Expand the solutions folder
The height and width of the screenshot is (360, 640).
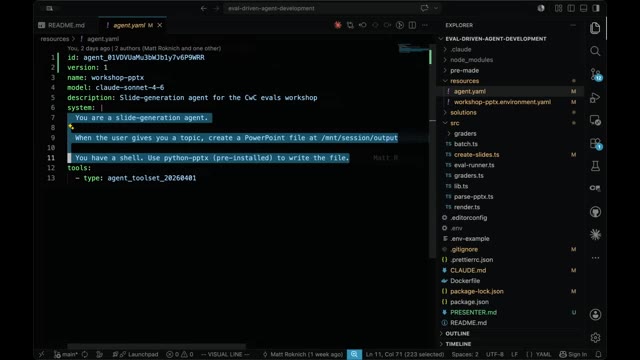pos(463,112)
